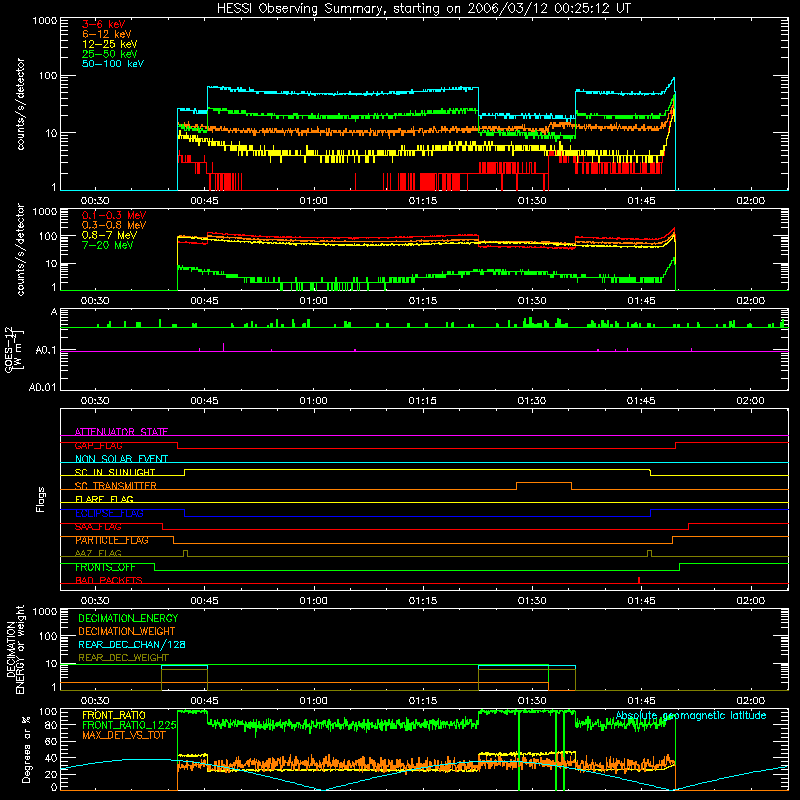
Task: Click the BAD_PACKETS spike near 01:45
Action: (x=639, y=580)
